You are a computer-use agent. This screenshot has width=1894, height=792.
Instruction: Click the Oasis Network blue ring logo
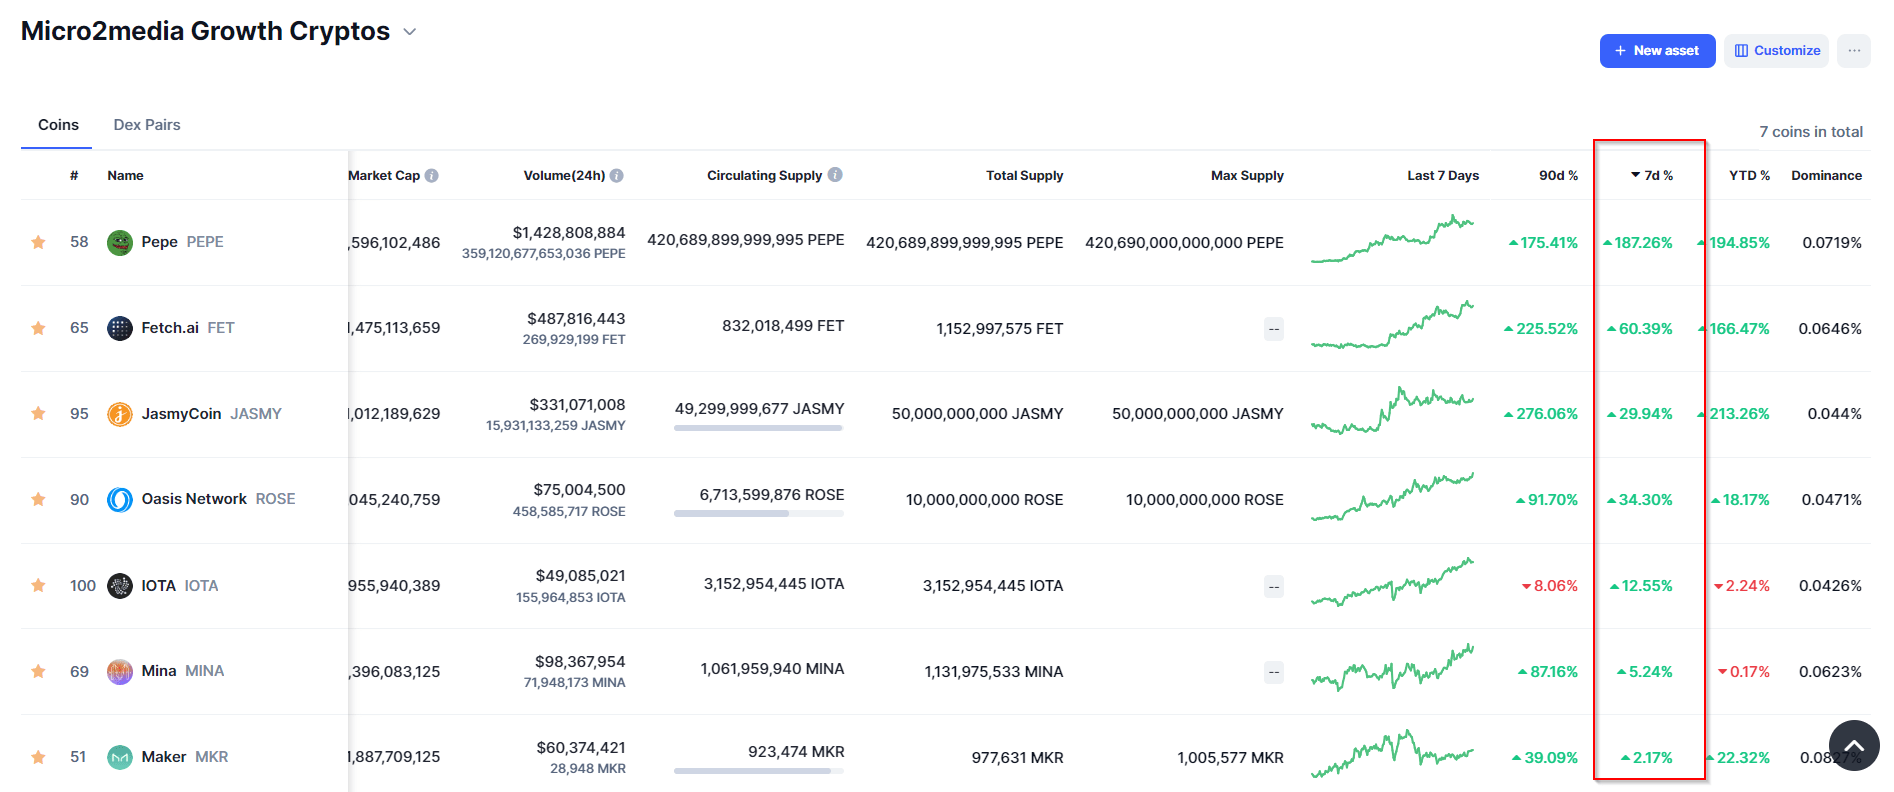coord(120,500)
